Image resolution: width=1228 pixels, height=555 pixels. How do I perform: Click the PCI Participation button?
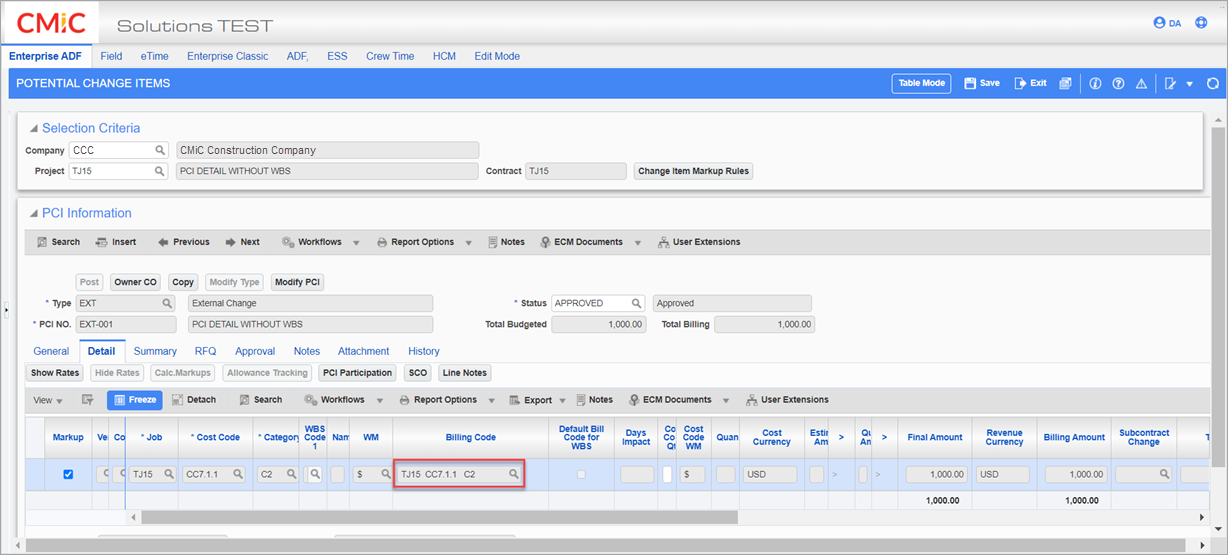pos(358,373)
